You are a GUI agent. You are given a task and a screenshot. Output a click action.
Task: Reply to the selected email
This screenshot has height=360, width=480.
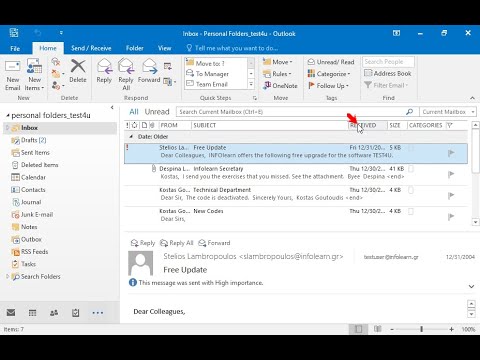pyautogui.click(x=104, y=71)
